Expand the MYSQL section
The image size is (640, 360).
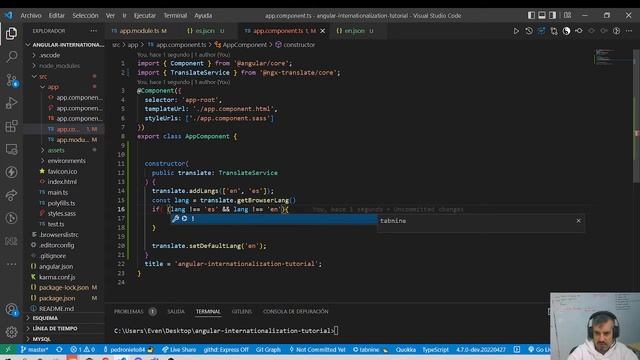click(64, 339)
